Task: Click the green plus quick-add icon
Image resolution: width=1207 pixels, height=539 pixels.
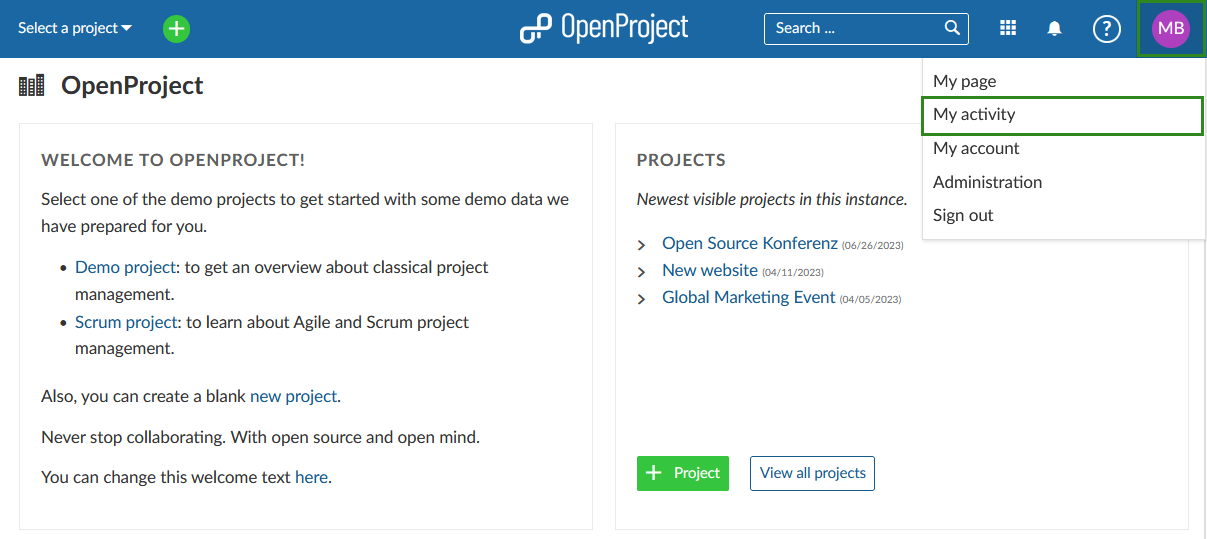Action: tap(176, 29)
